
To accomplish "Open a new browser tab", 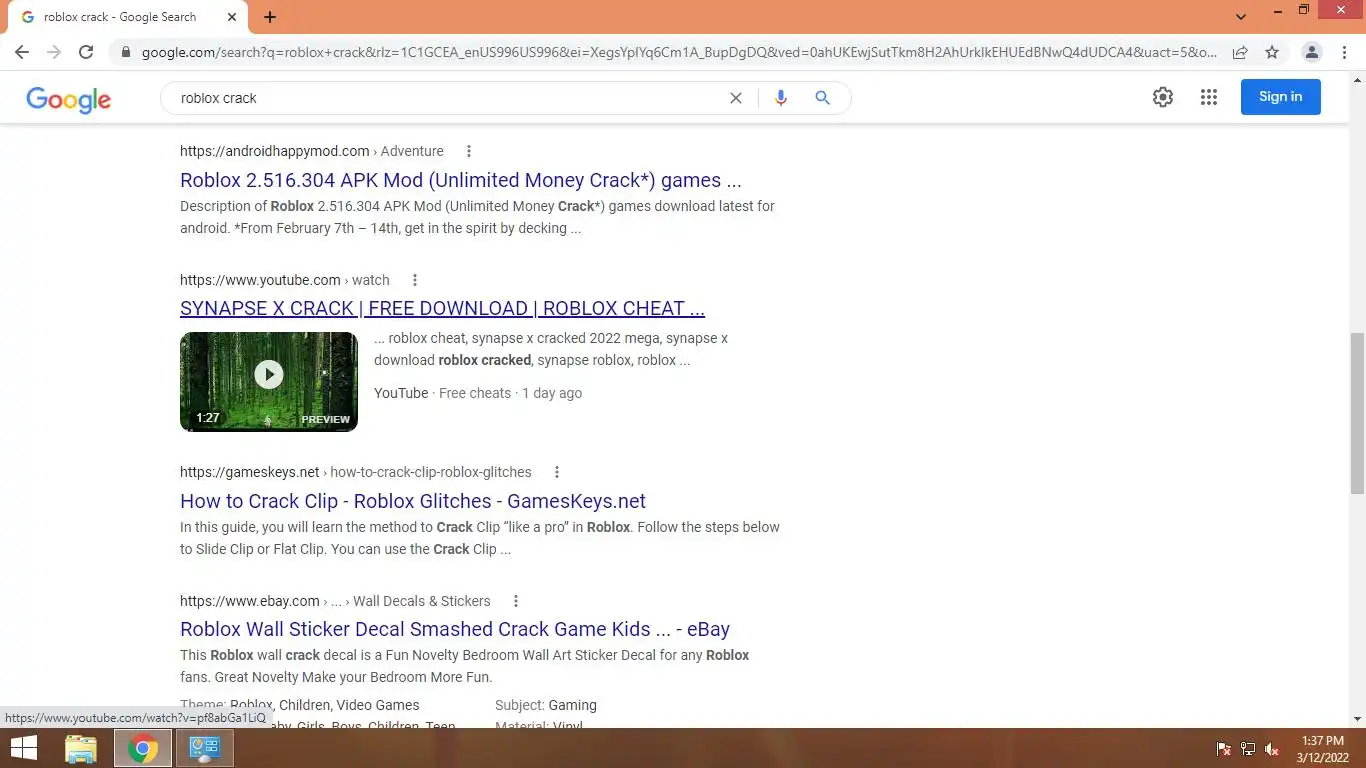I will (270, 17).
